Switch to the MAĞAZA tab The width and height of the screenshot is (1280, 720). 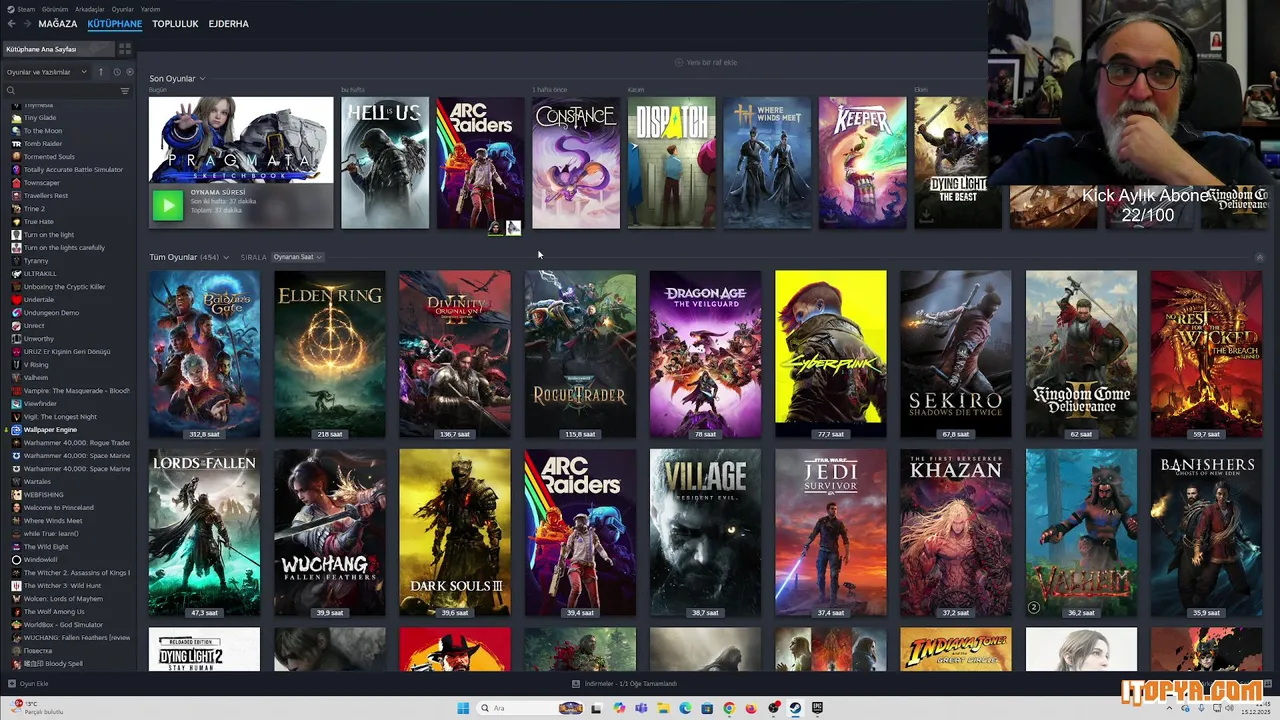click(57, 23)
